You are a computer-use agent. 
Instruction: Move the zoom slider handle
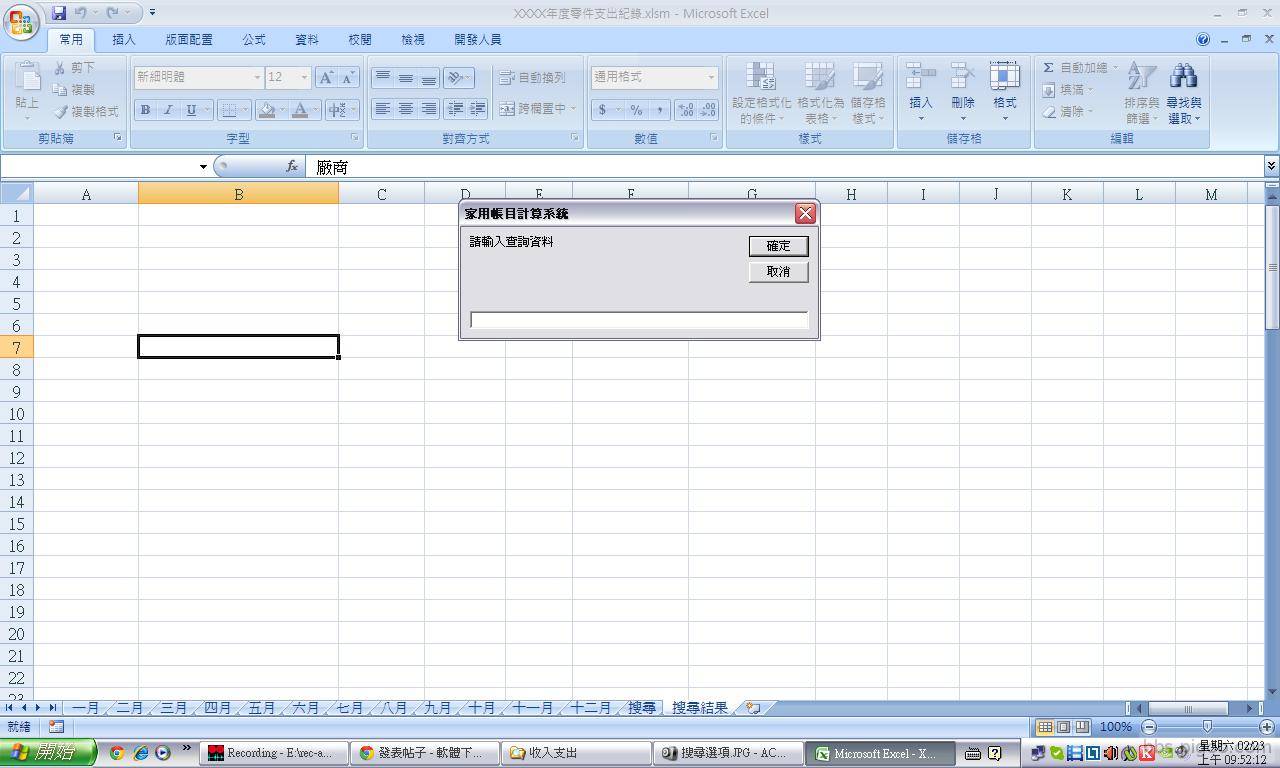pyautogui.click(x=1207, y=727)
